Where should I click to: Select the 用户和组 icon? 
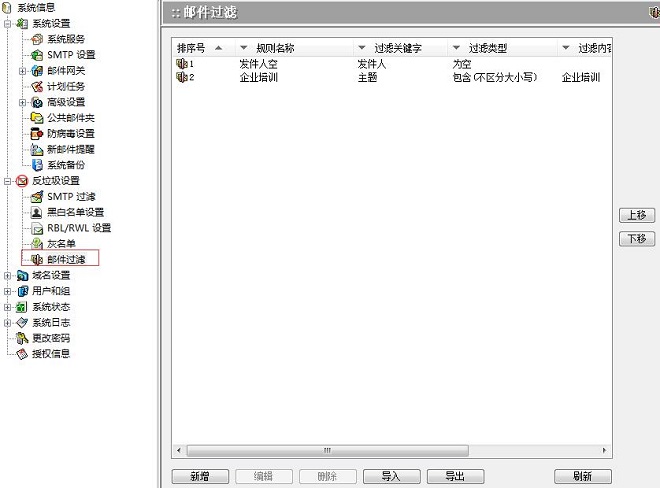pos(22,291)
